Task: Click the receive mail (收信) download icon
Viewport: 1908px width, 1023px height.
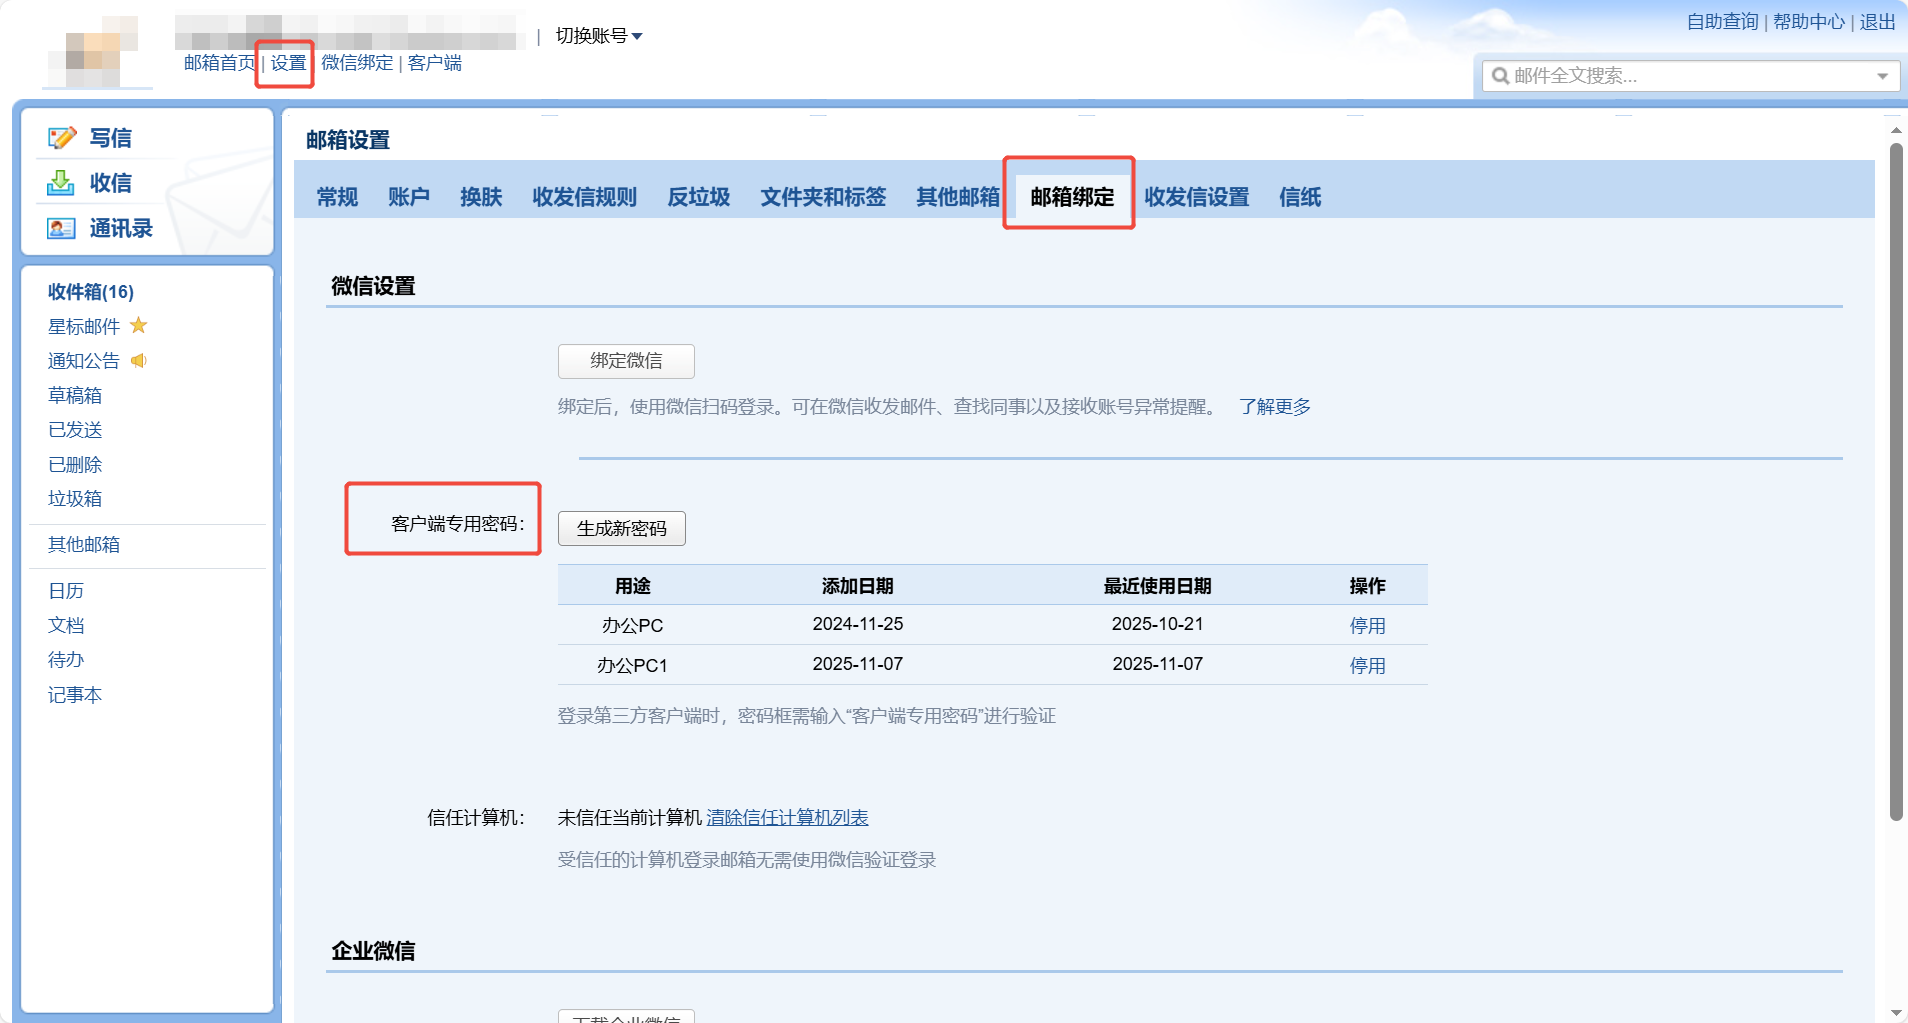Action: [61, 183]
